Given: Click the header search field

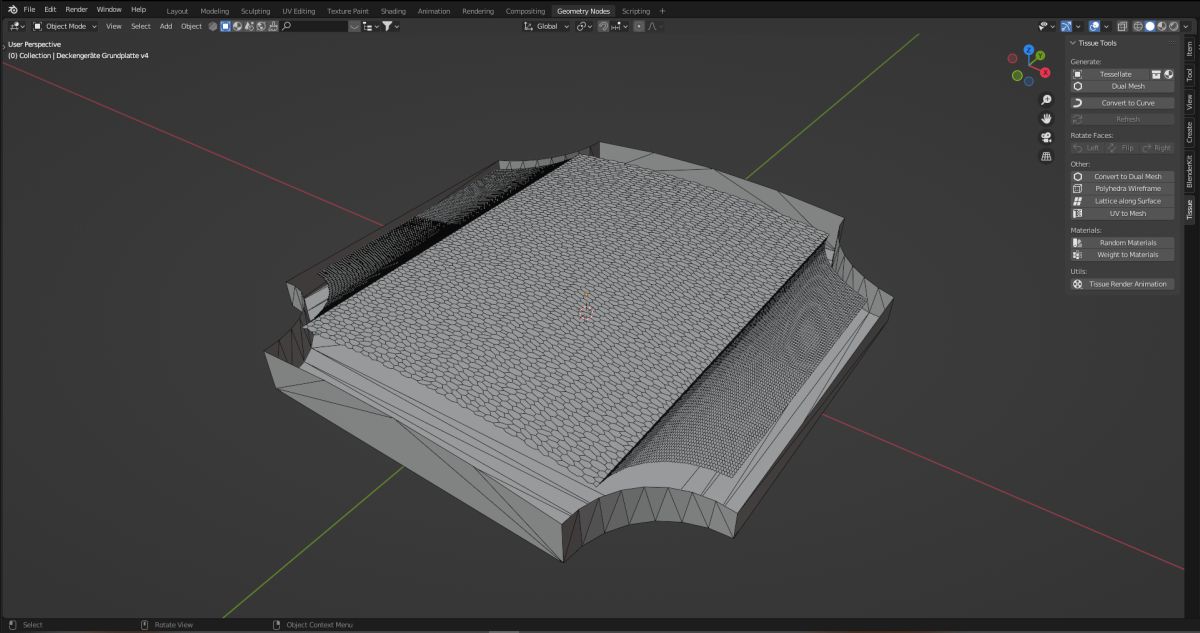Looking at the screenshot, I should (x=313, y=26).
